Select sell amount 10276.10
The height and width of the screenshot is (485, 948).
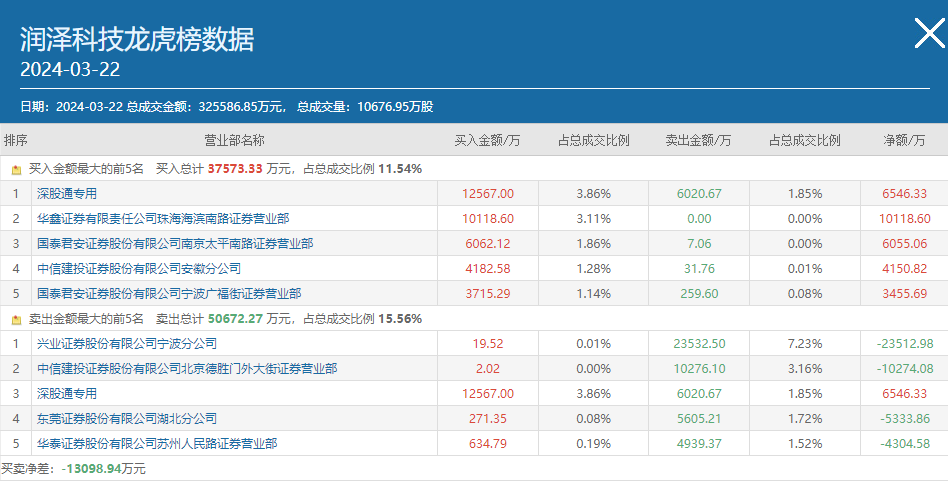click(x=699, y=368)
